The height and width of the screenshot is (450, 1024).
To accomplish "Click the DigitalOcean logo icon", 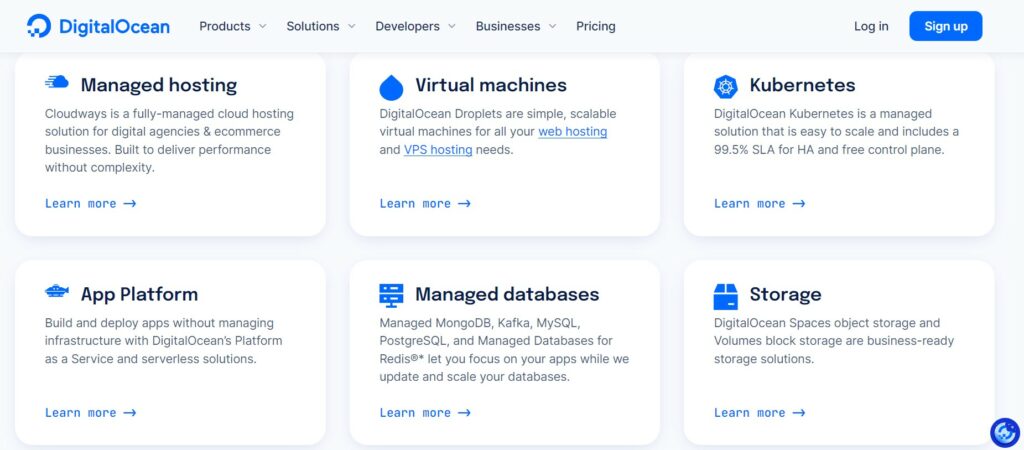I will 39,26.
